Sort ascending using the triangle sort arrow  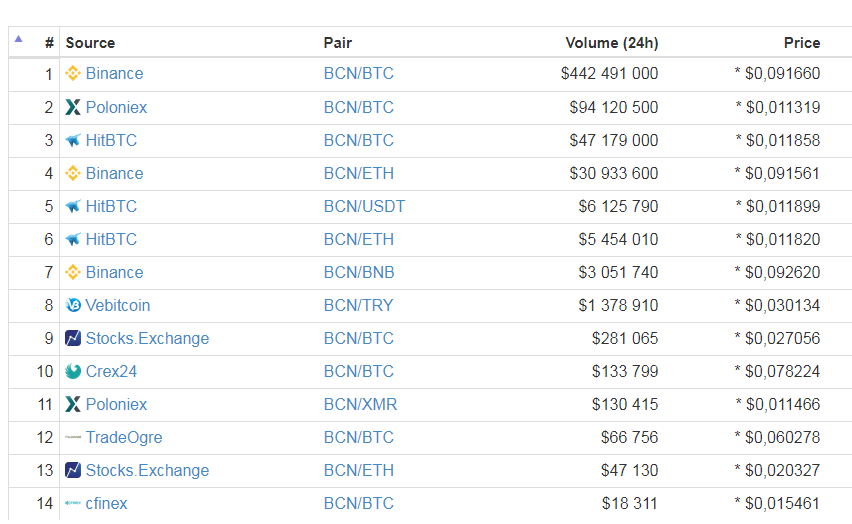[18, 39]
